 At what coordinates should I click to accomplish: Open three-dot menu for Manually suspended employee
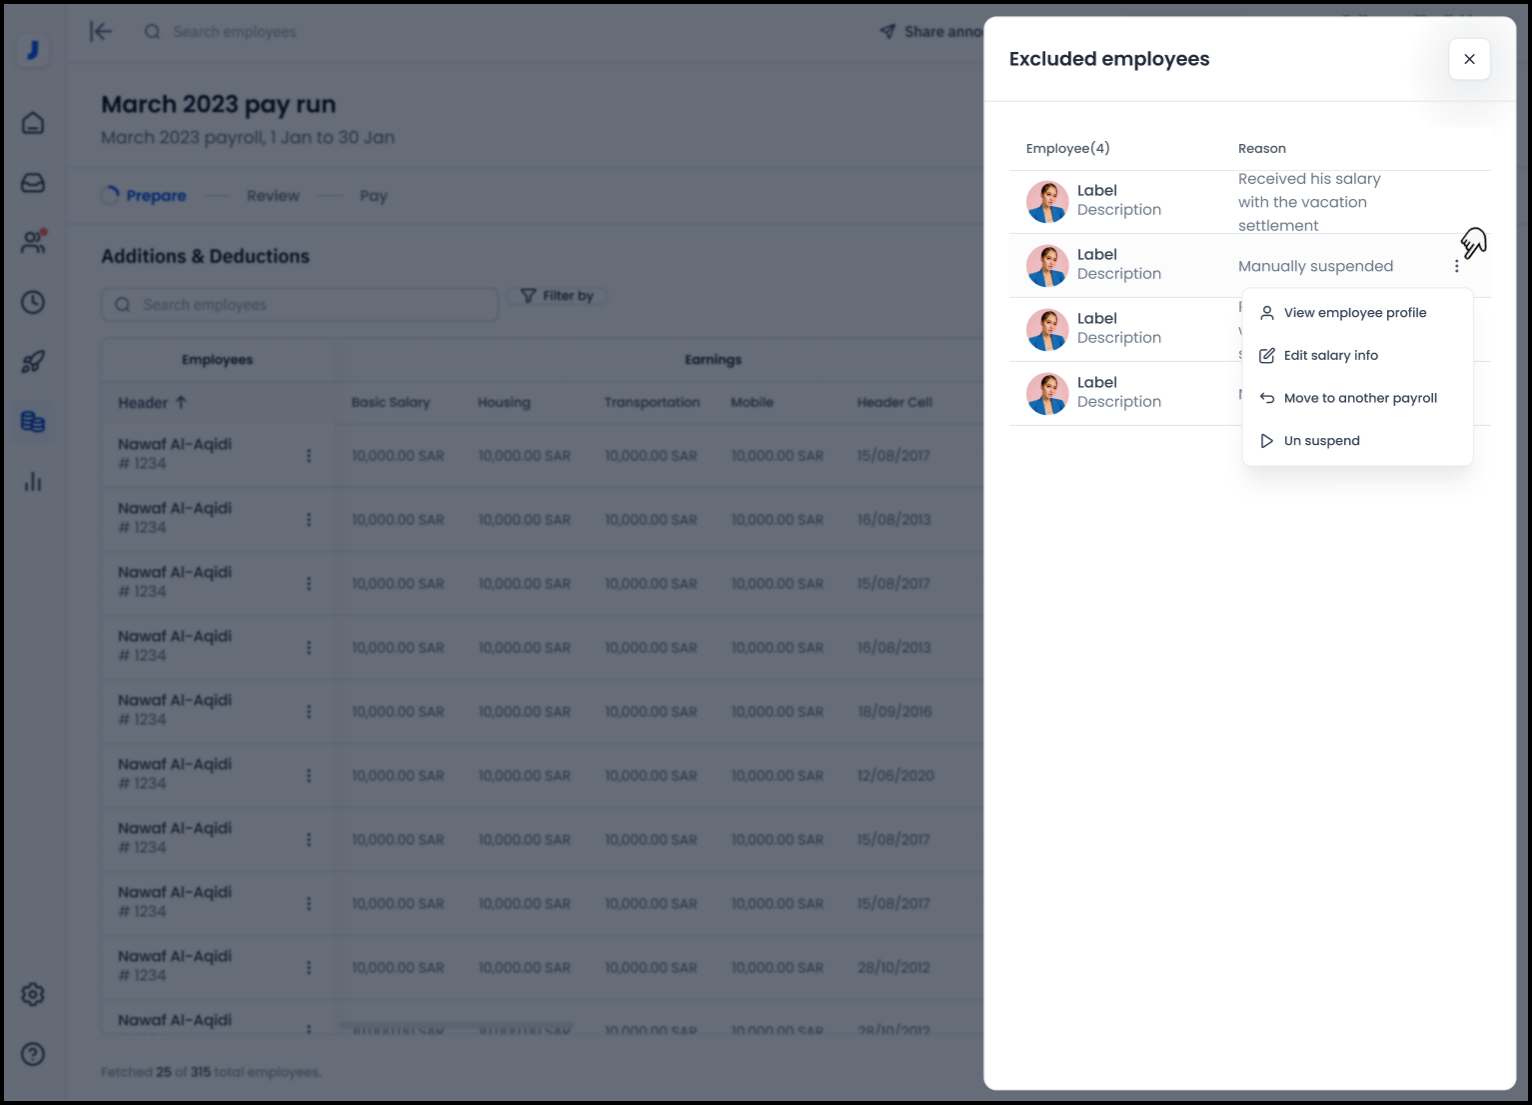pyautogui.click(x=1456, y=266)
